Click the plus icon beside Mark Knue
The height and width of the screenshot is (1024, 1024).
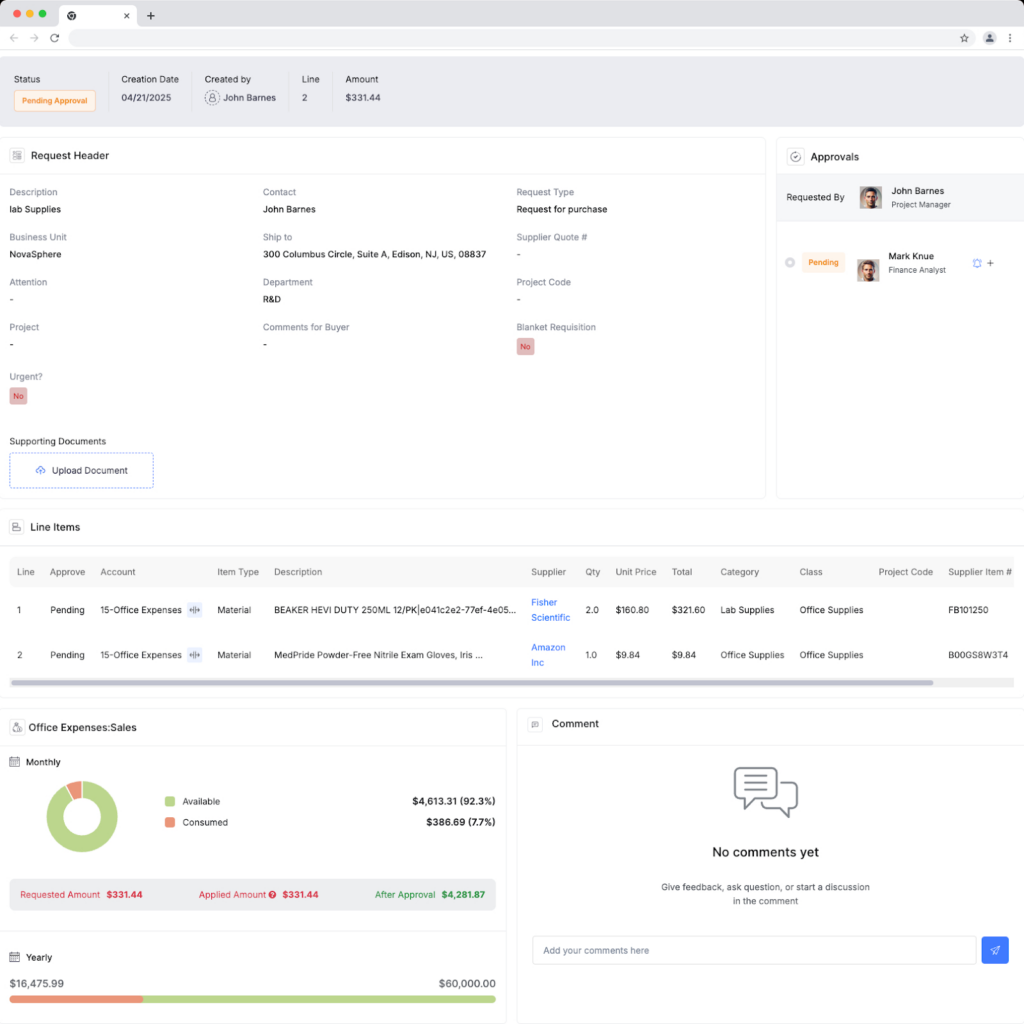tap(991, 263)
